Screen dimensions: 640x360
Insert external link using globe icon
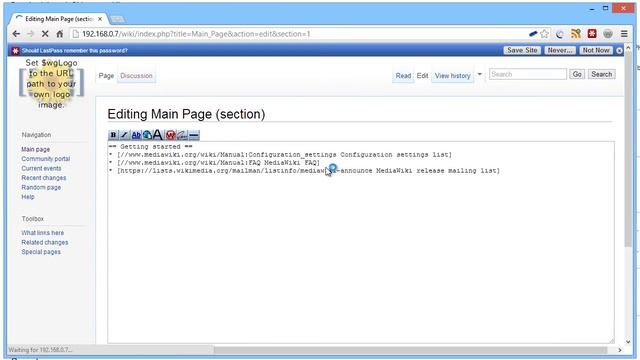pyautogui.click(x=147, y=135)
